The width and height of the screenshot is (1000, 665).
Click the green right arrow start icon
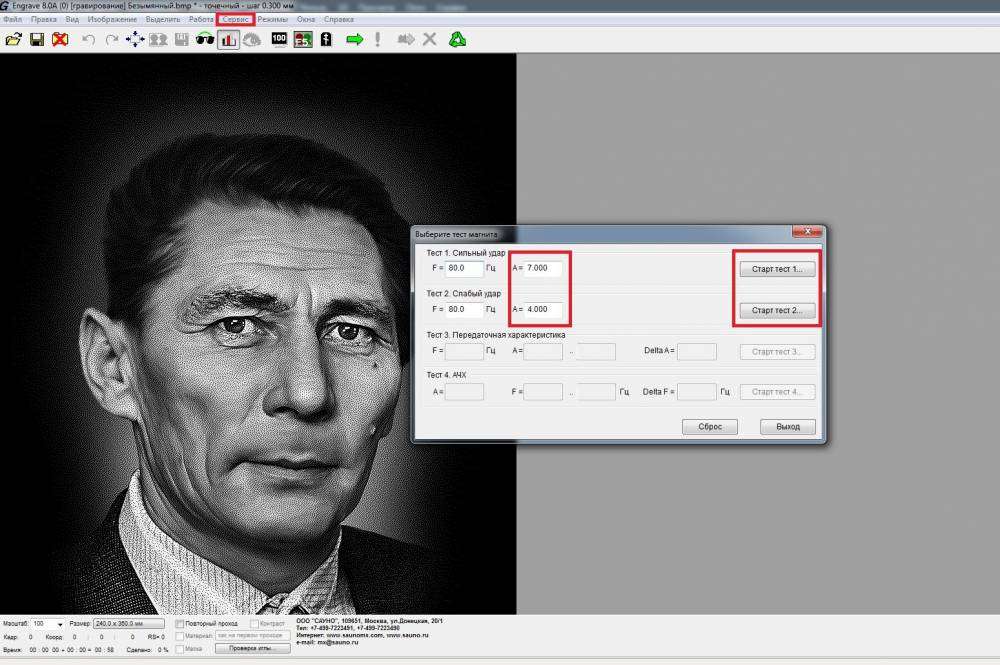(354, 40)
